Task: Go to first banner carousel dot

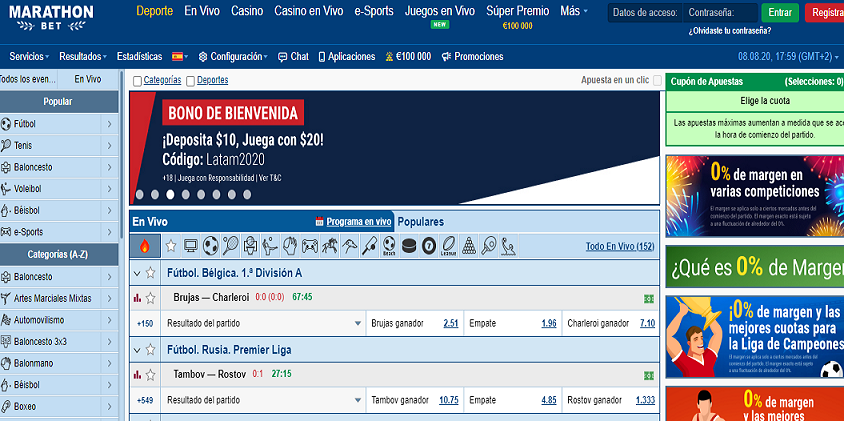Action: (139, 194)
